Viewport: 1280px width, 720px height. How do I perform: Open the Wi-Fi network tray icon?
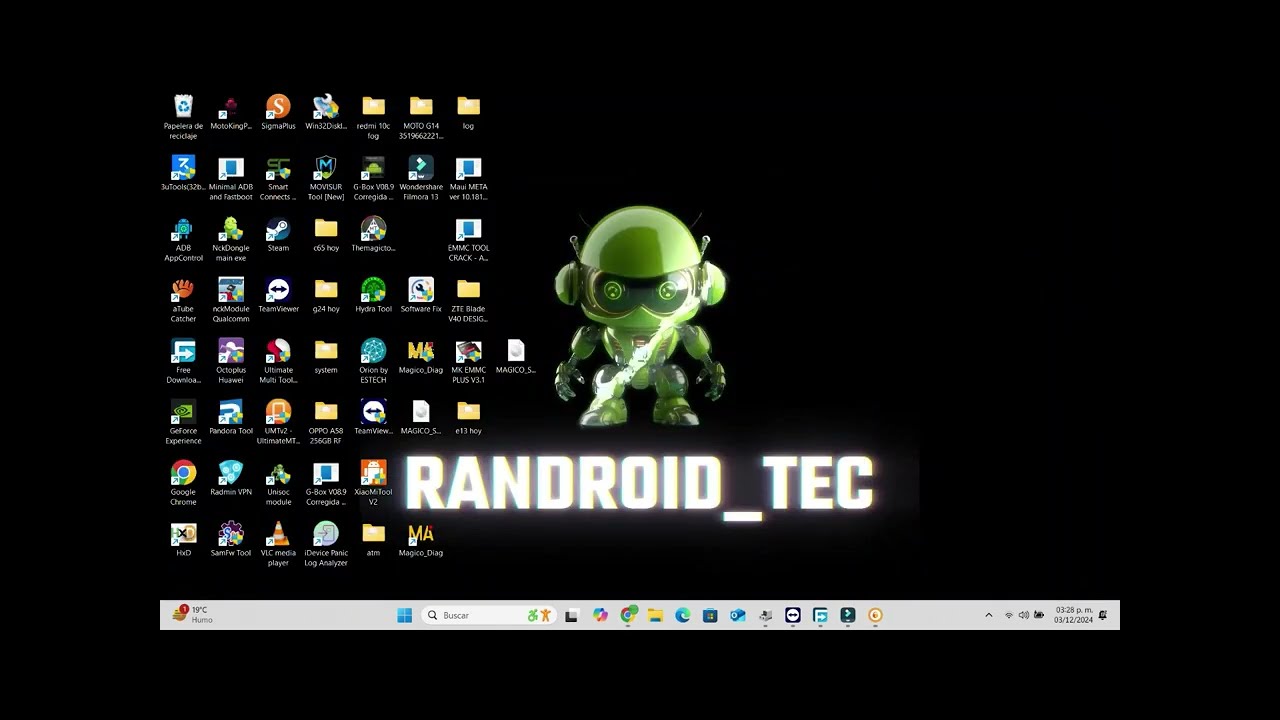[1009, 615]
